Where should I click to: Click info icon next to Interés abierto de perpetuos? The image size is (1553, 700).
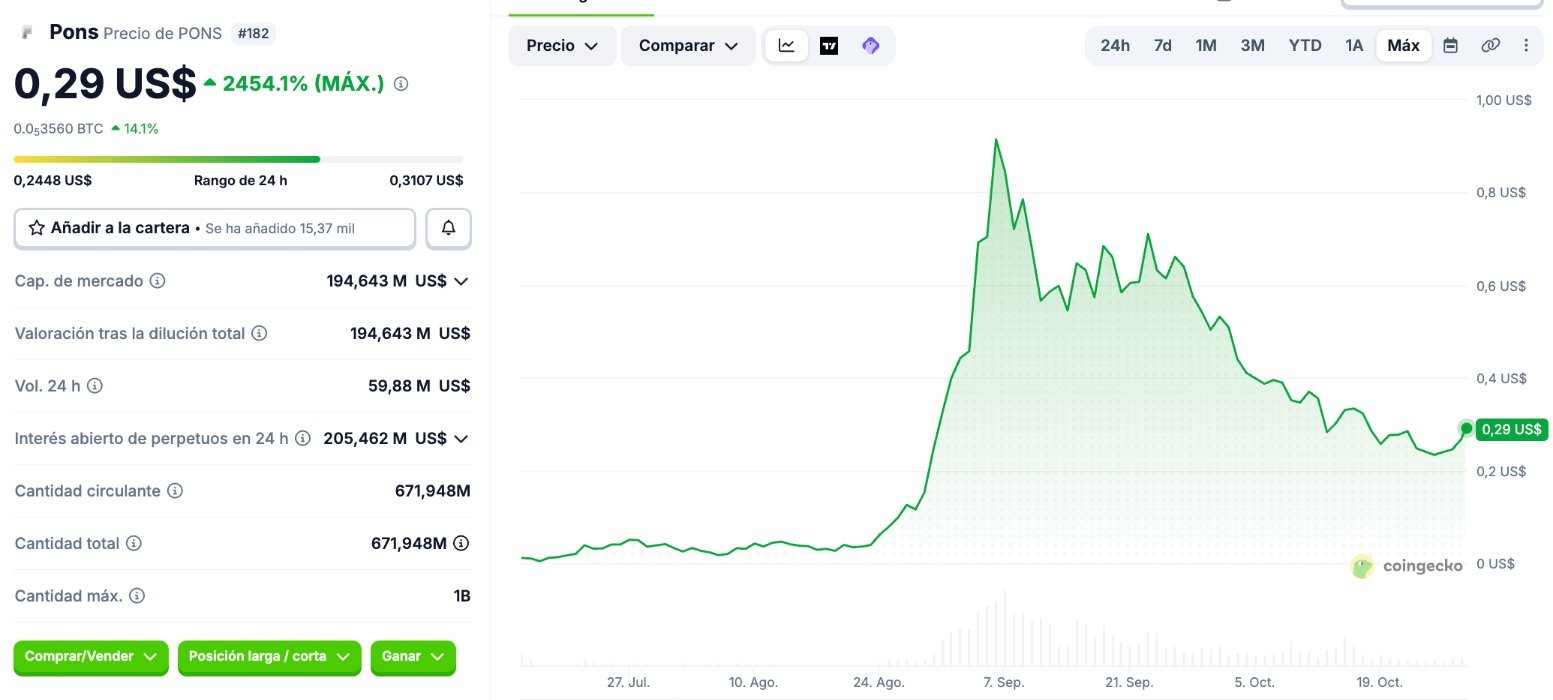pos(302,438)
